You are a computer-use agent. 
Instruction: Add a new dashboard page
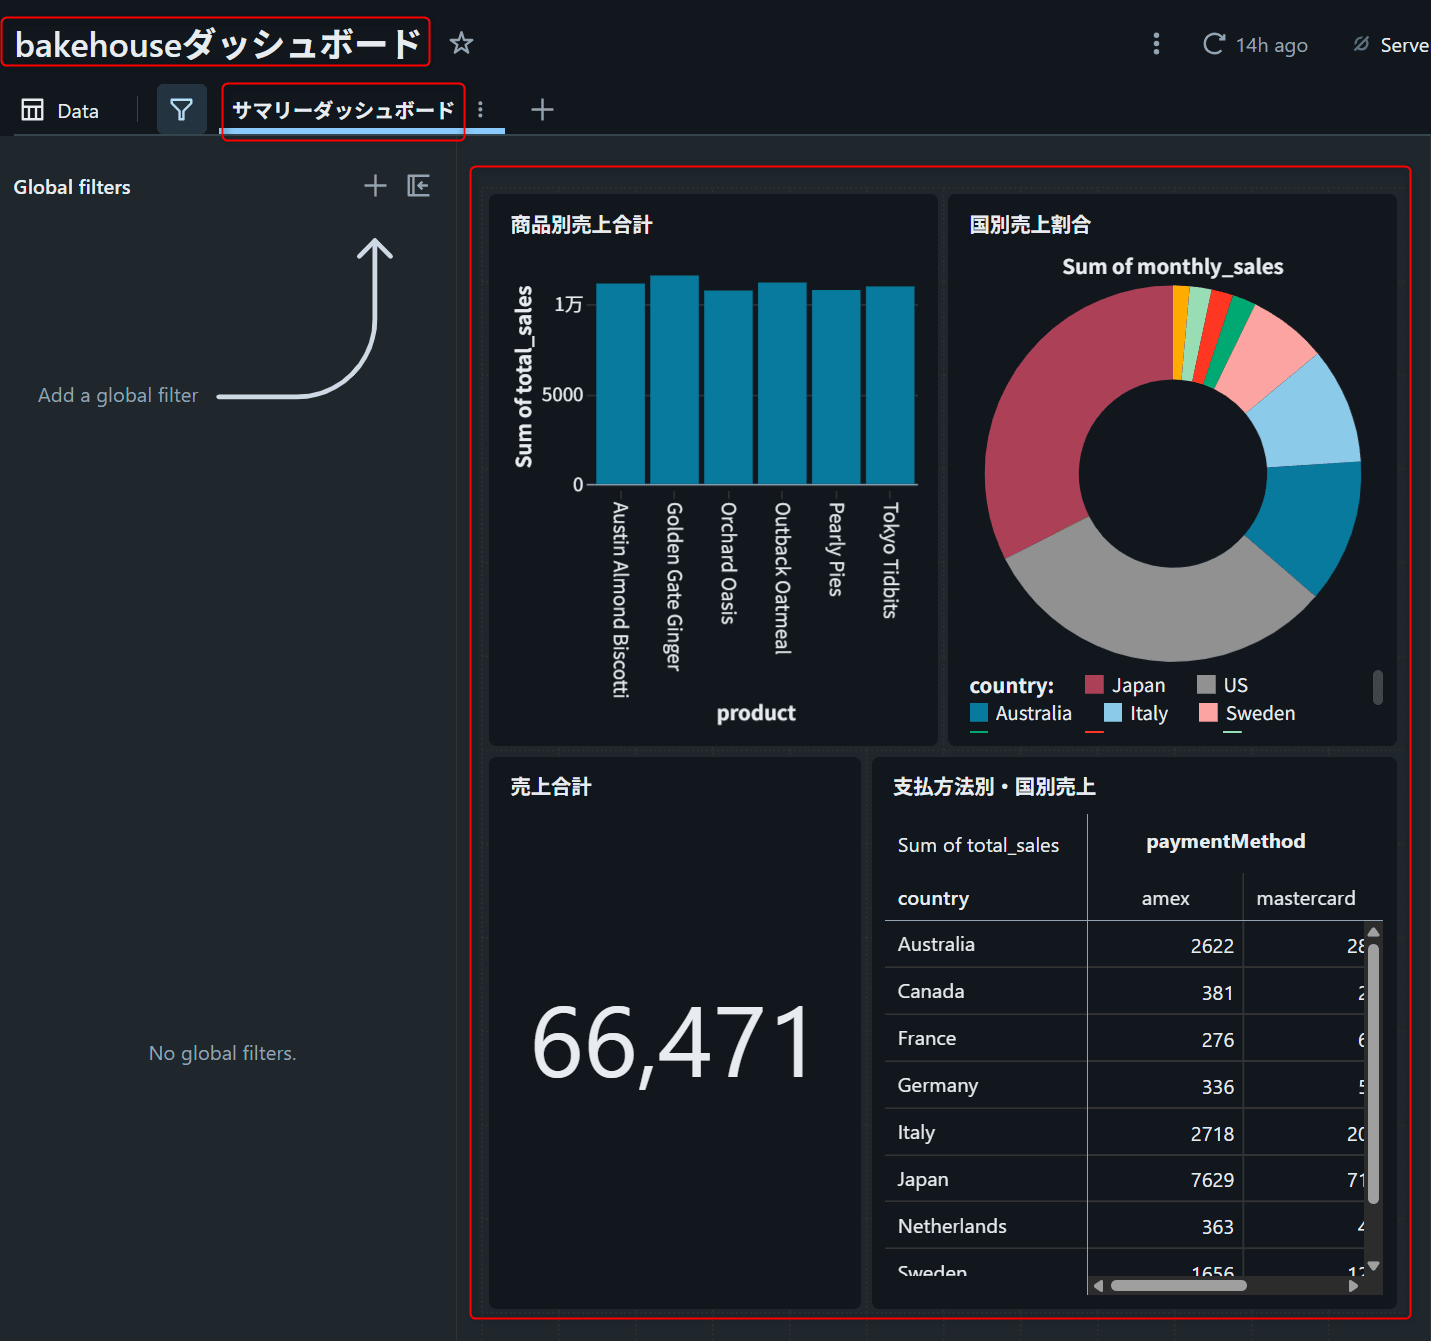point(542,110)
